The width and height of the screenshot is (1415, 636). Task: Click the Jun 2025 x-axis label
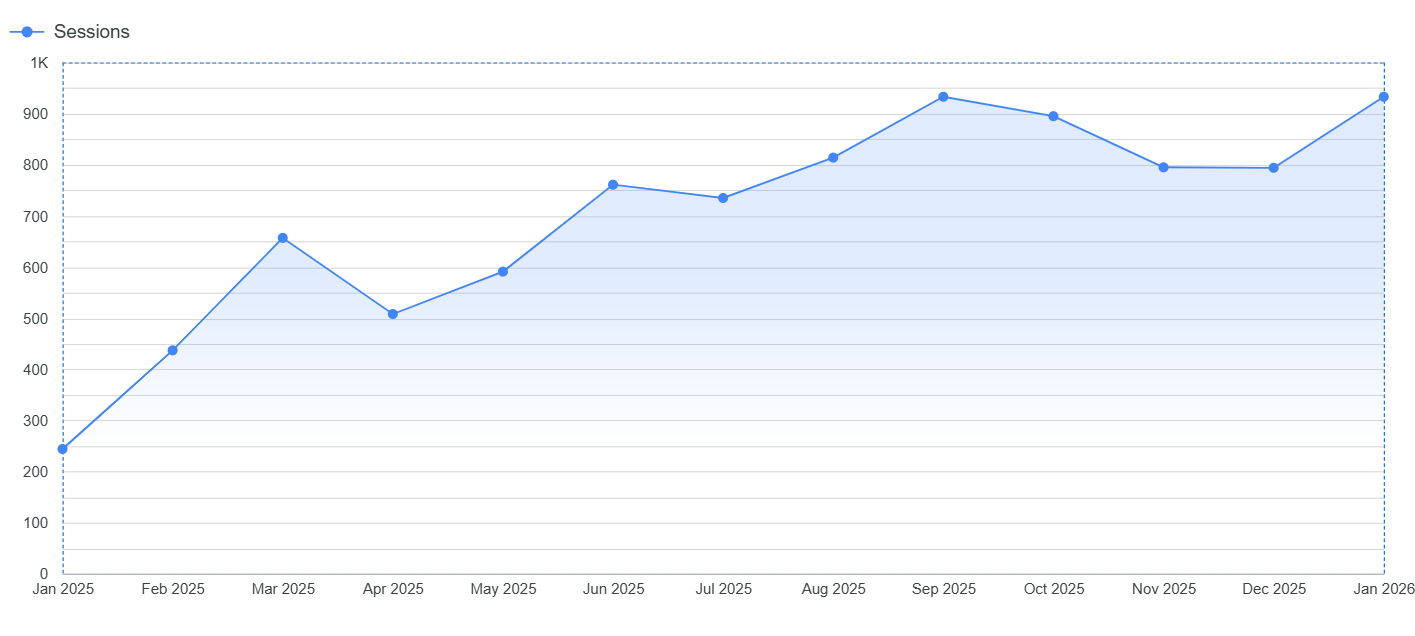coord(613,589)
